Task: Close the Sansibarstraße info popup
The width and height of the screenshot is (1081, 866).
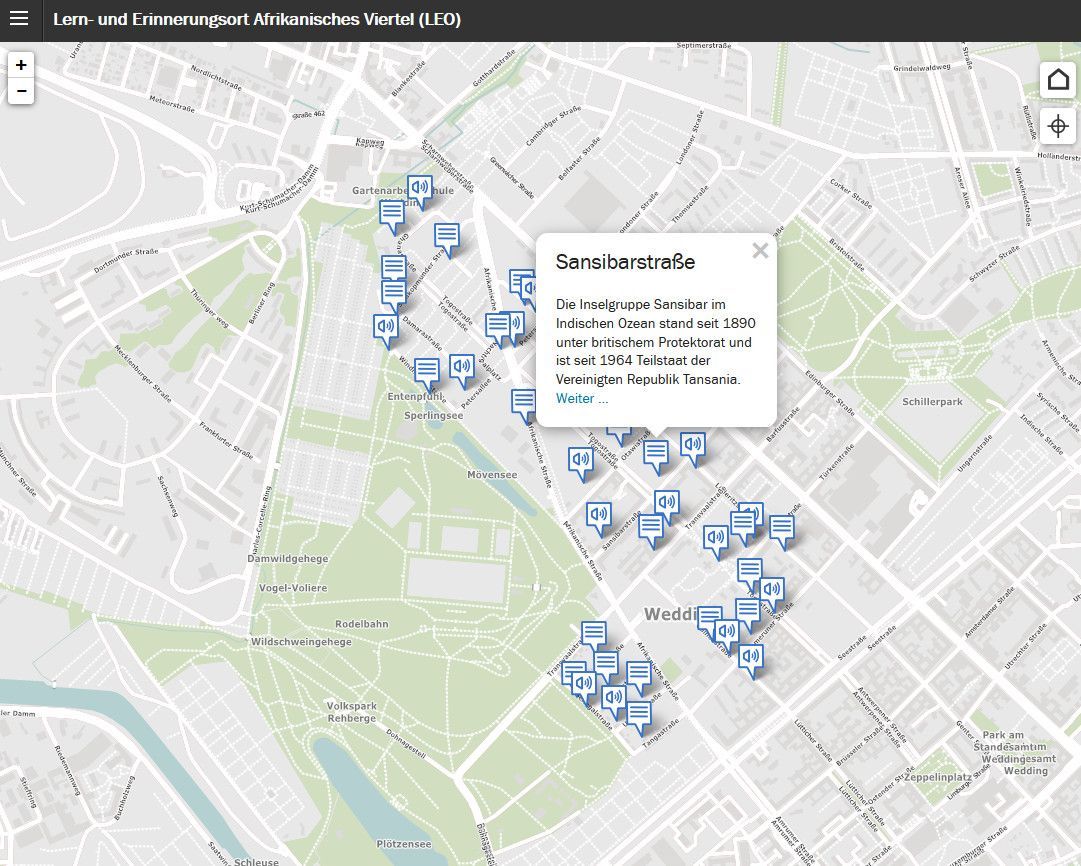Action: point(761,251)
